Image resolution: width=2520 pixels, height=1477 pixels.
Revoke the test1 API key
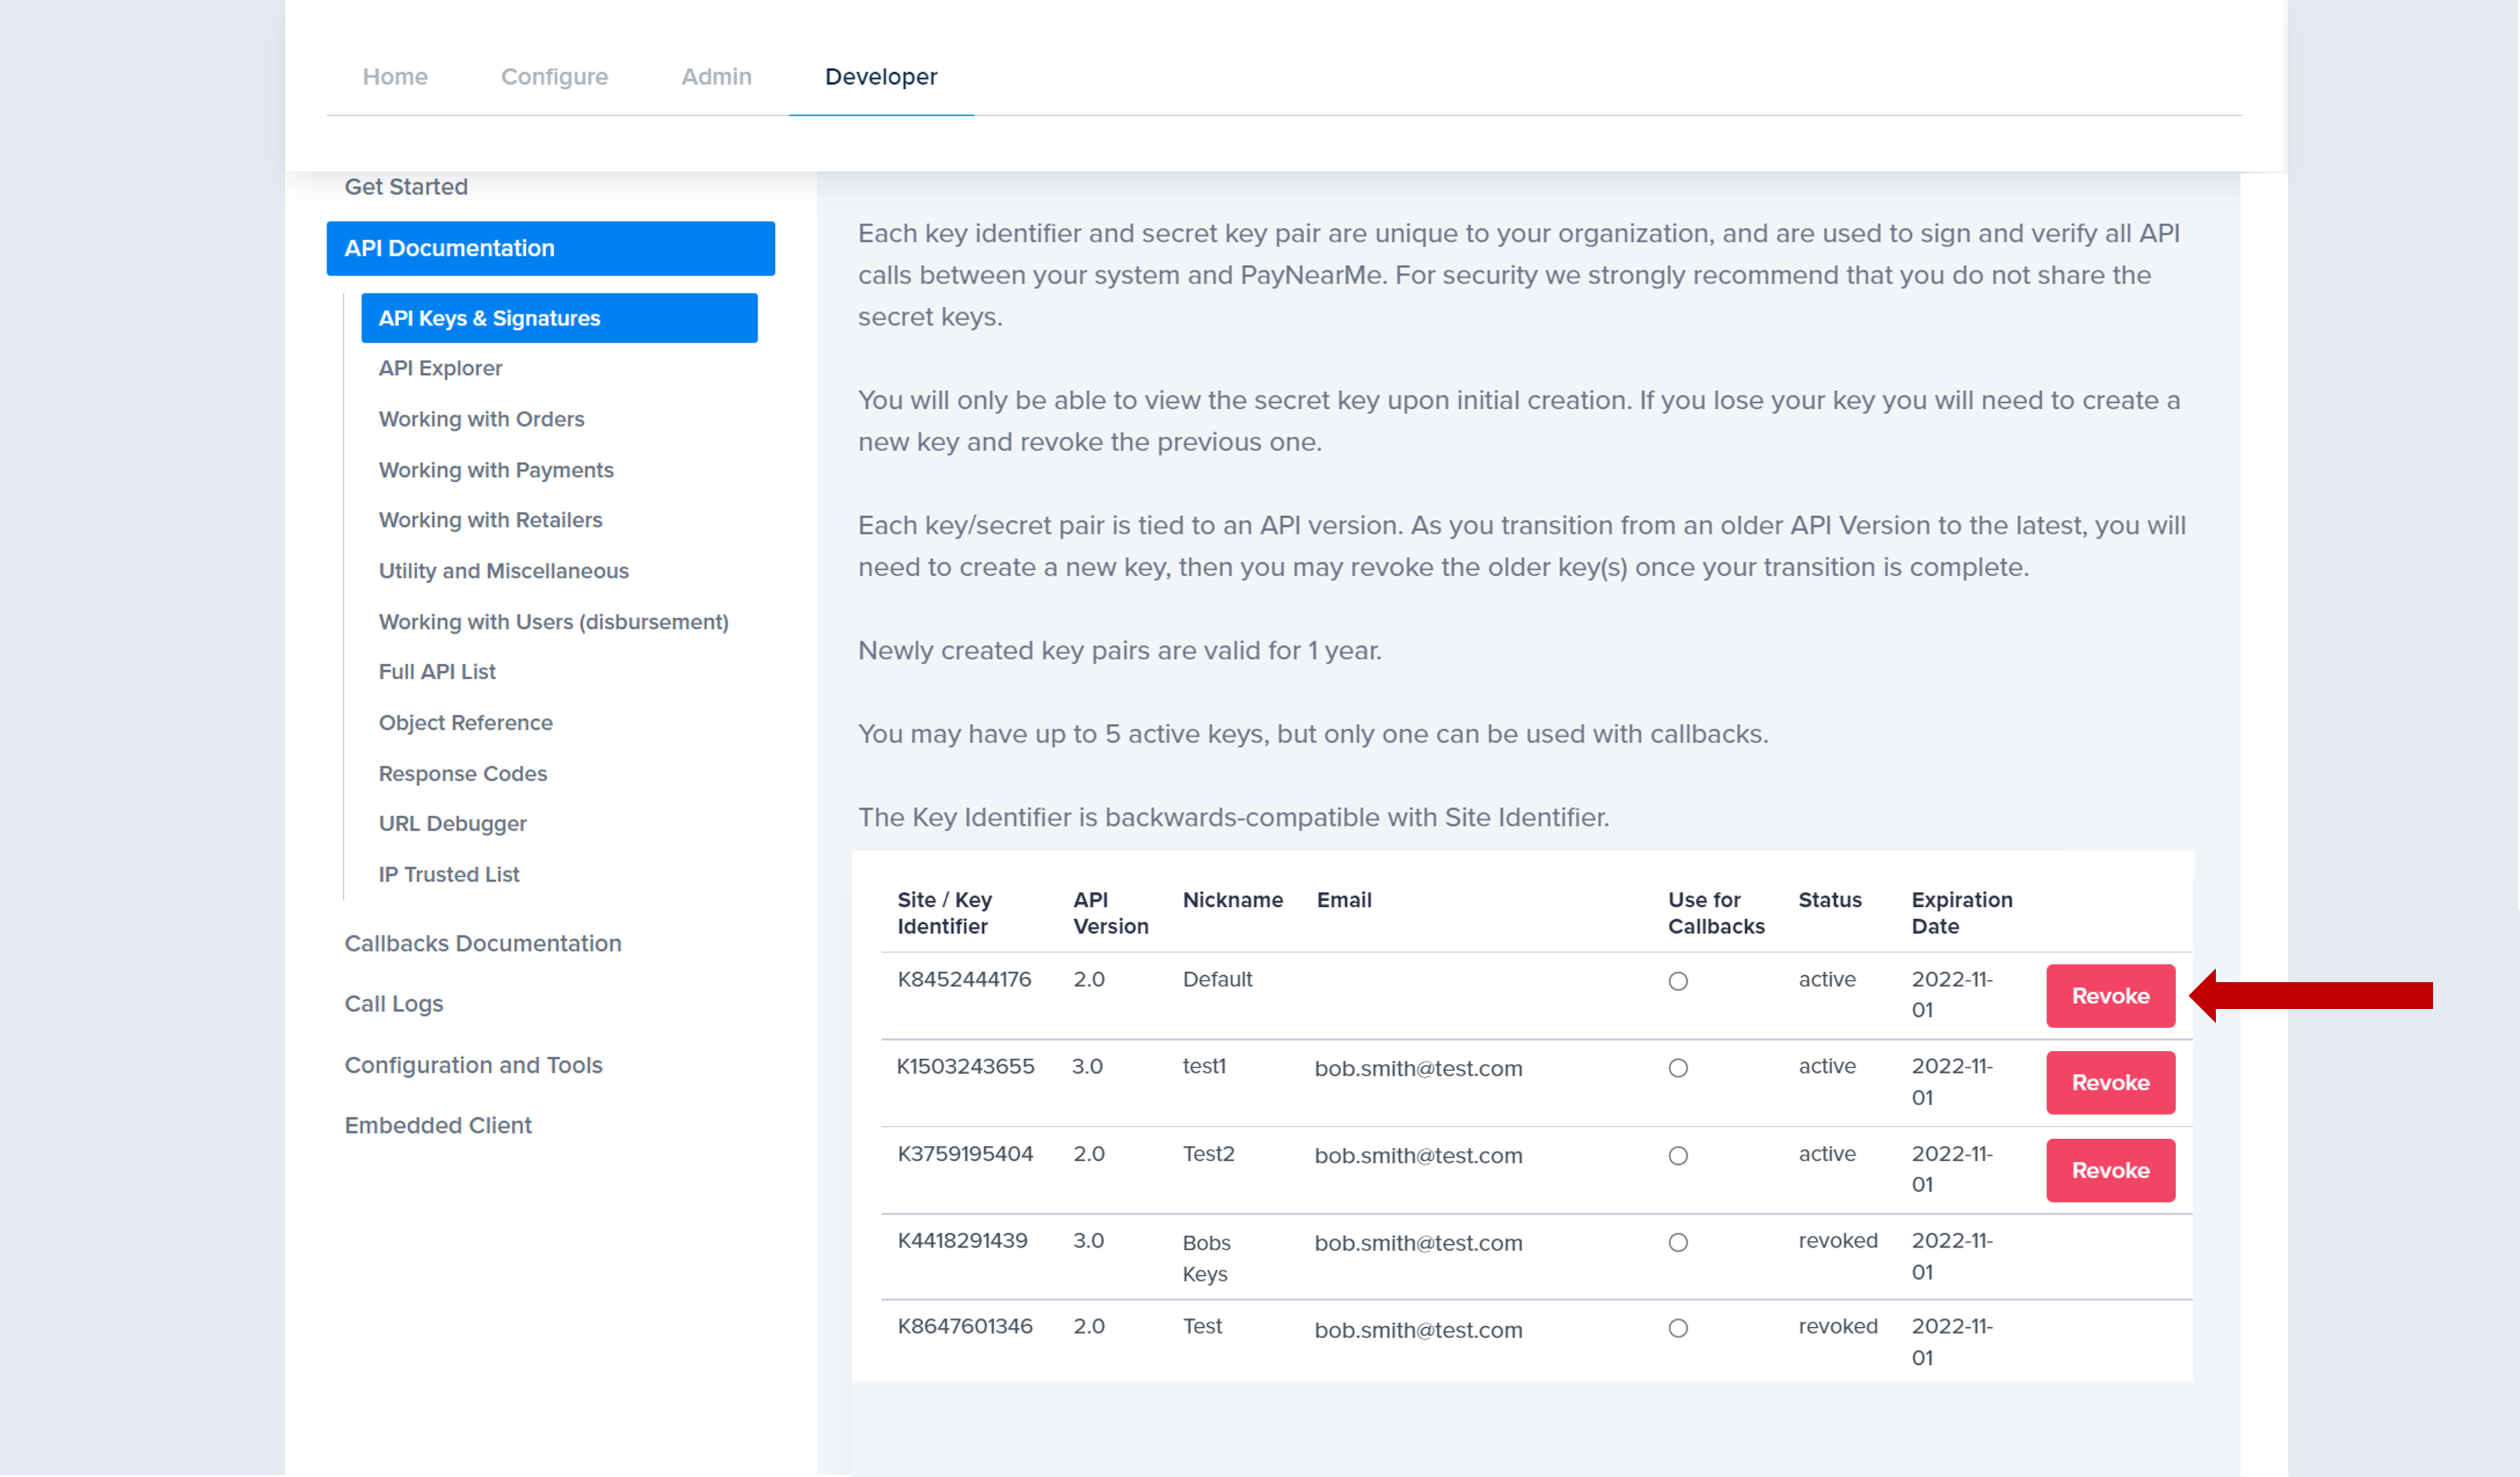coord(2110,1082)
